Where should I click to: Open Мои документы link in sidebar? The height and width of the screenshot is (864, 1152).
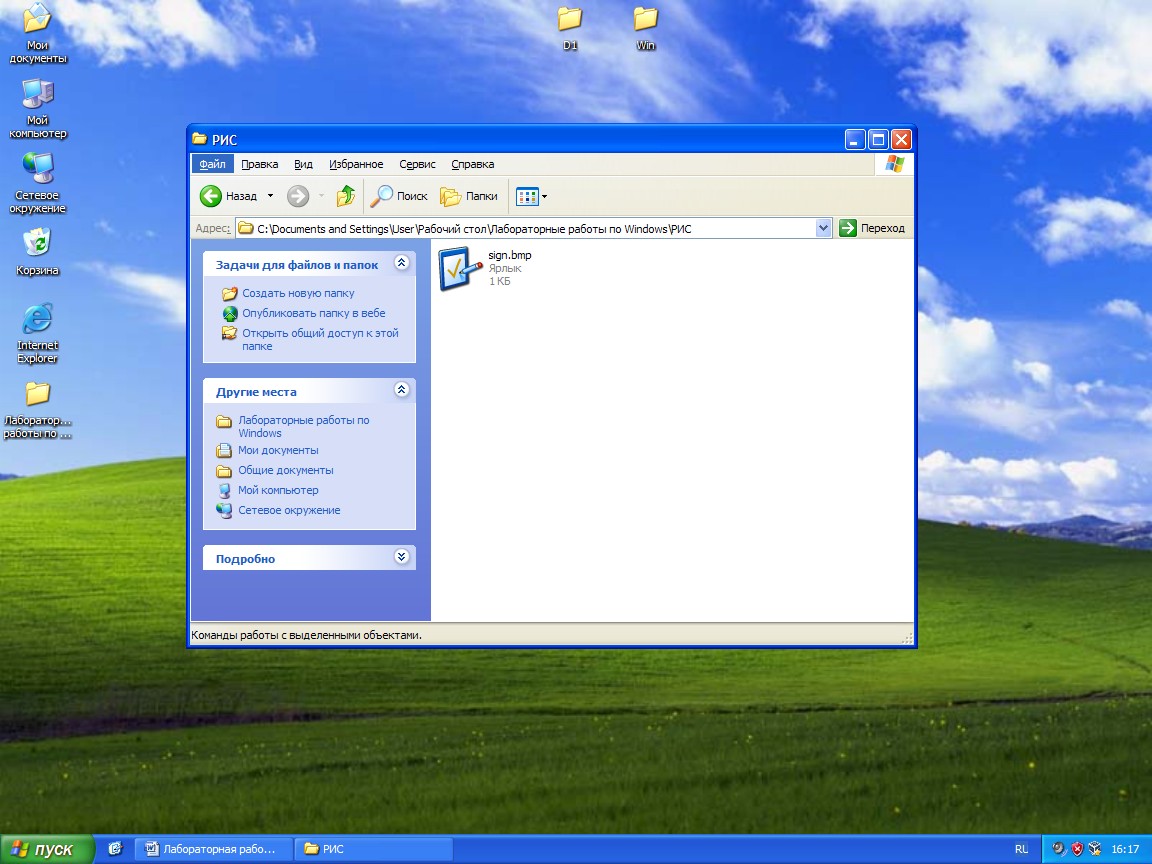pyautogui.click(x=278, y=450)
